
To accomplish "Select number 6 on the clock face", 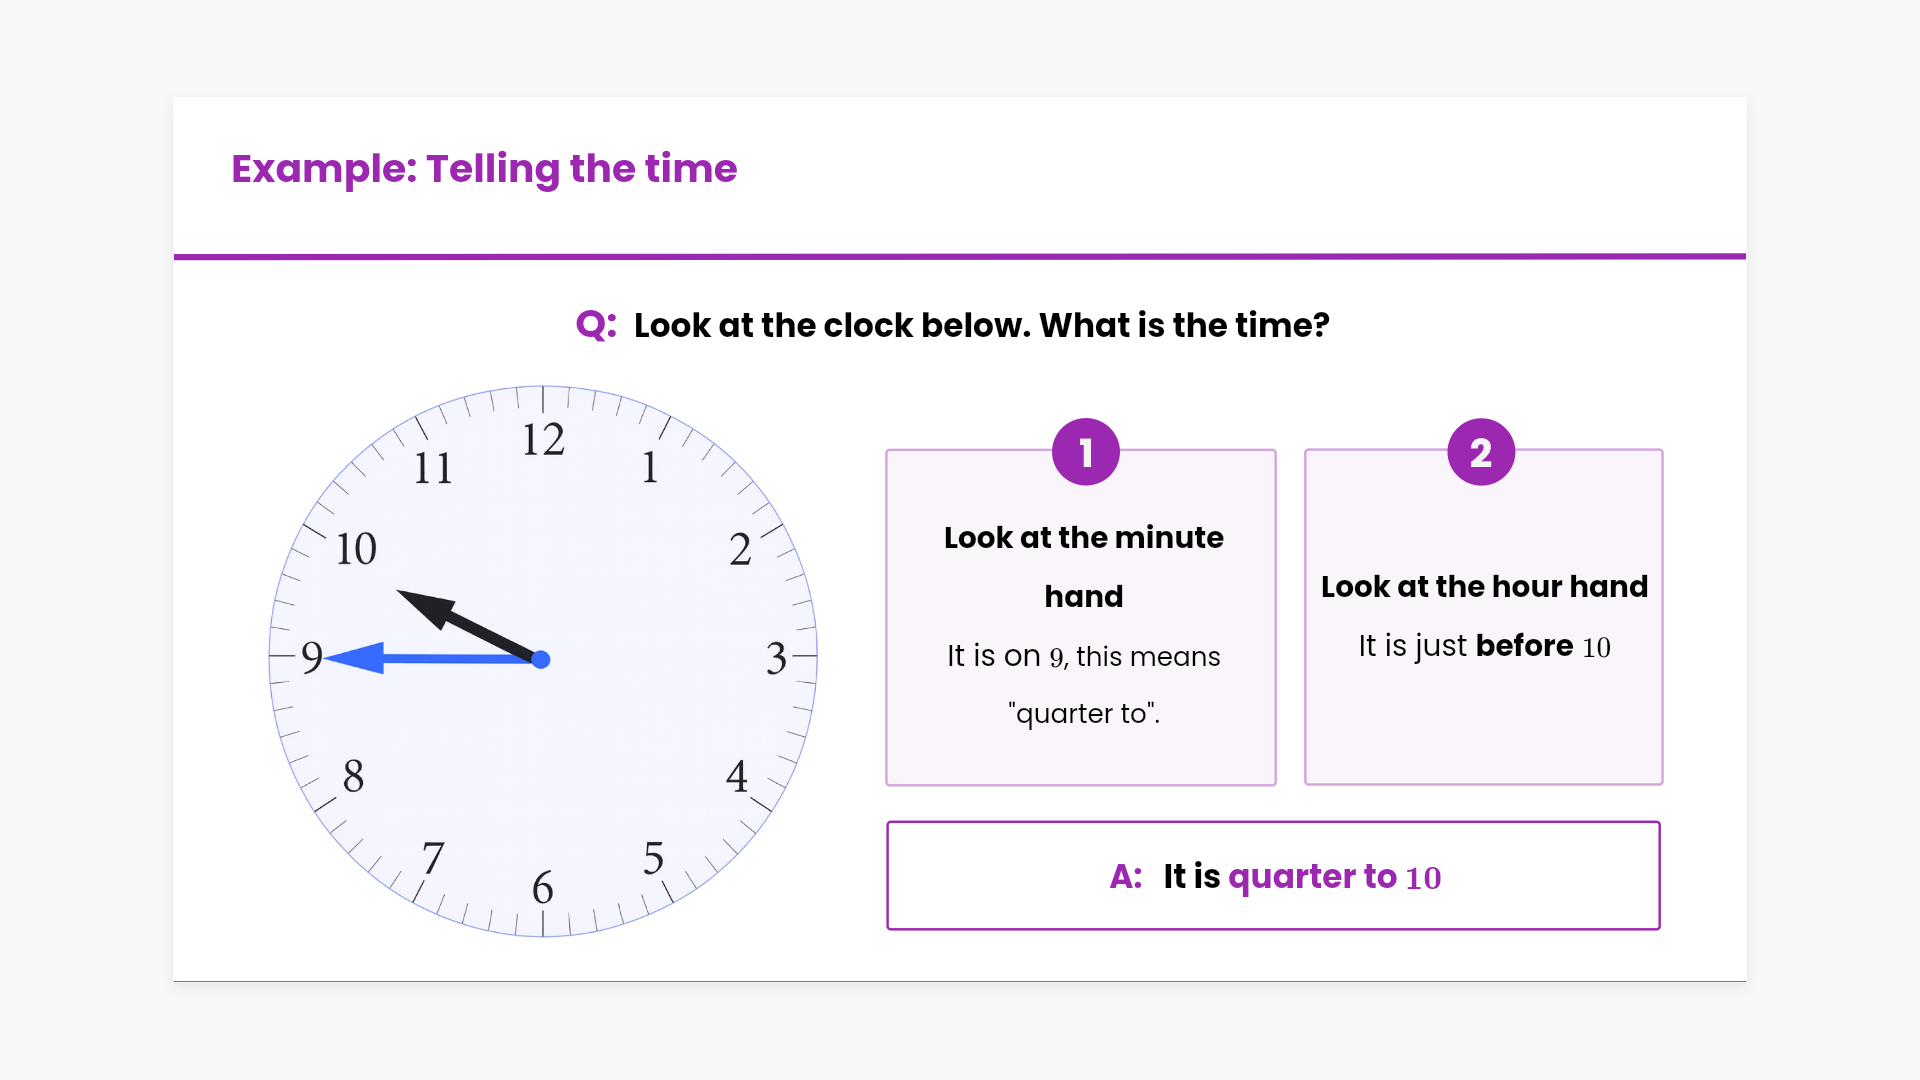I will tap(543, 887).
